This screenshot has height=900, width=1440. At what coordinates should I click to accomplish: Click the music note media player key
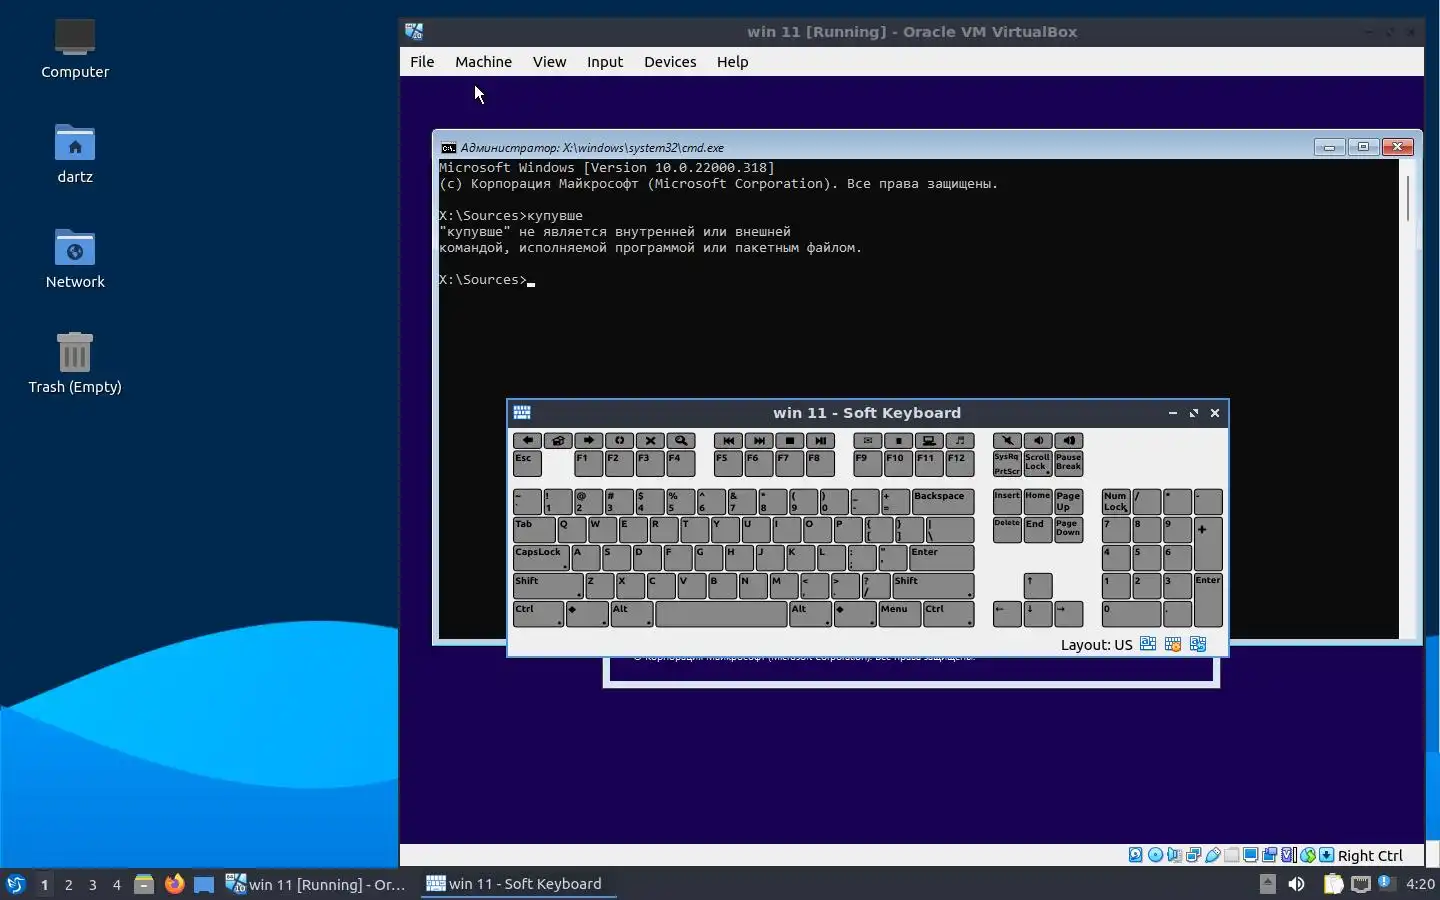click(x=960, y=440)
